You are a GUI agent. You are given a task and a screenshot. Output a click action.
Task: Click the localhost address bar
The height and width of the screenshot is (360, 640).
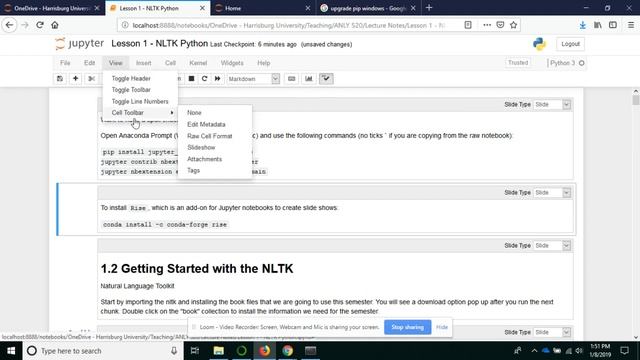[x=288, y=25]
